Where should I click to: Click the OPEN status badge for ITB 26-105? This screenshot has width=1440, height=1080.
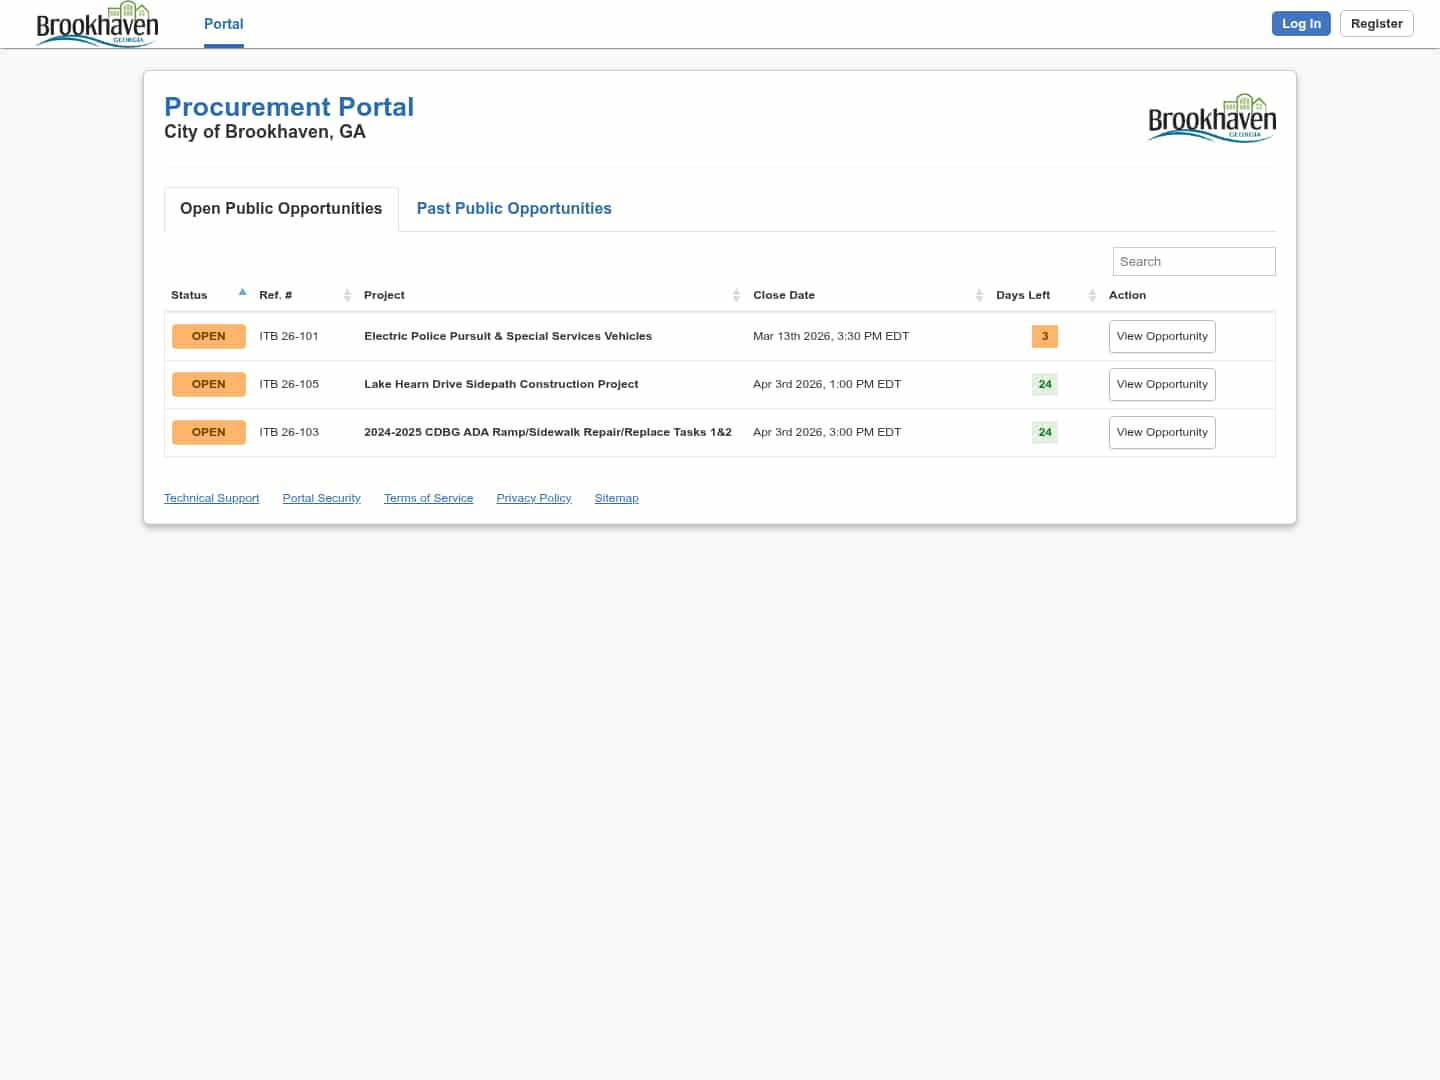pyautogui.click(x=208, y=385)
